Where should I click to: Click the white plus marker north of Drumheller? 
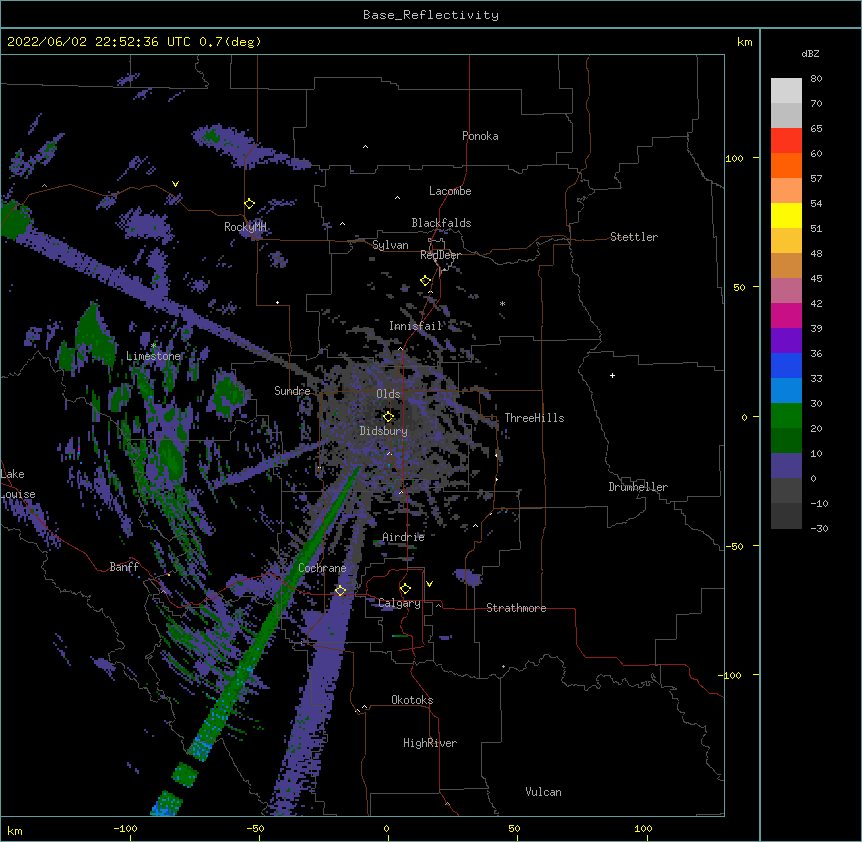(x=612, y=375)
